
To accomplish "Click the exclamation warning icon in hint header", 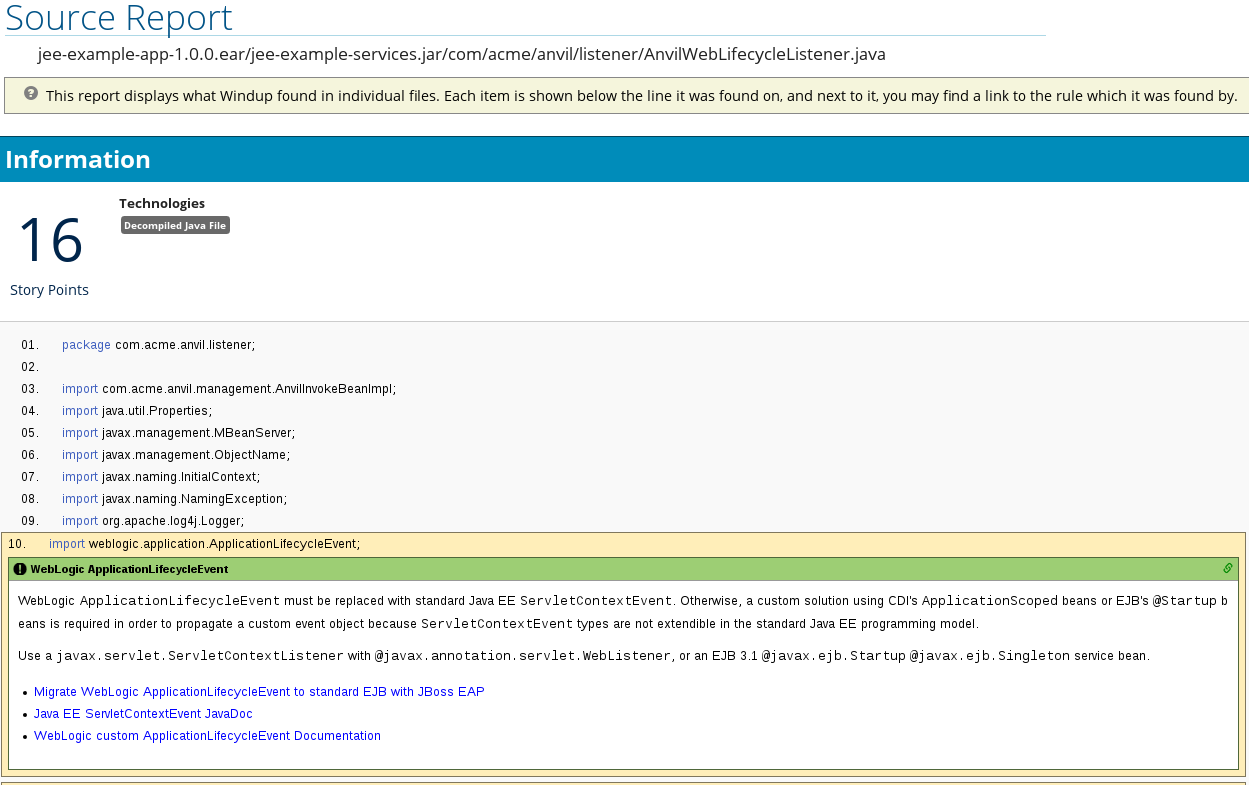I will [x=20, y=569].
